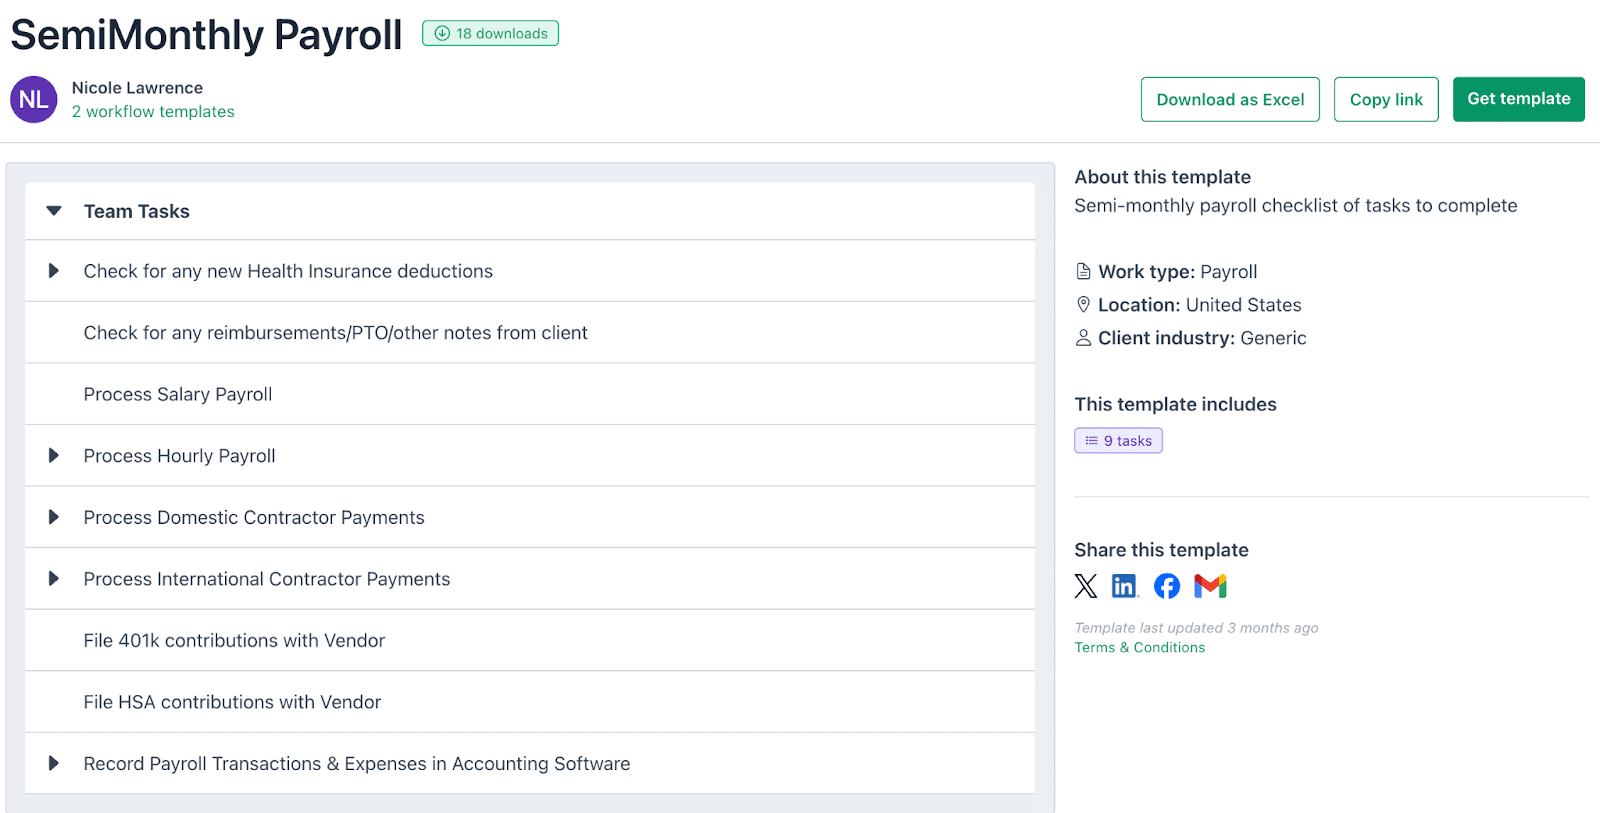Click Check for any new Health Insurance label

[x=288, y=272]
